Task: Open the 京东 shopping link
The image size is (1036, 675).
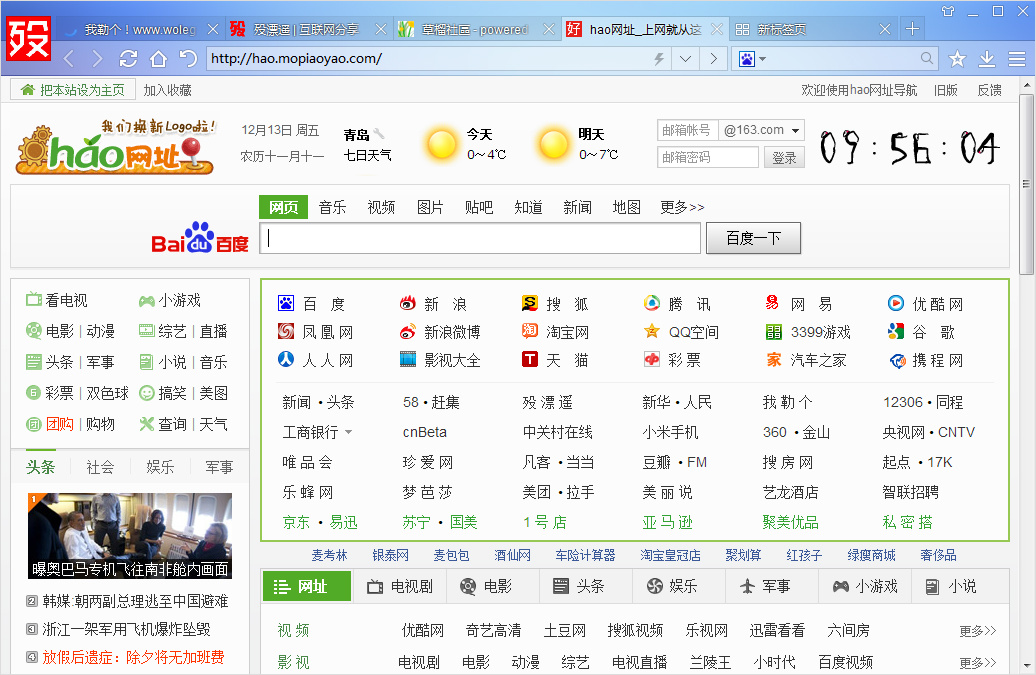Action: point(296,522)
